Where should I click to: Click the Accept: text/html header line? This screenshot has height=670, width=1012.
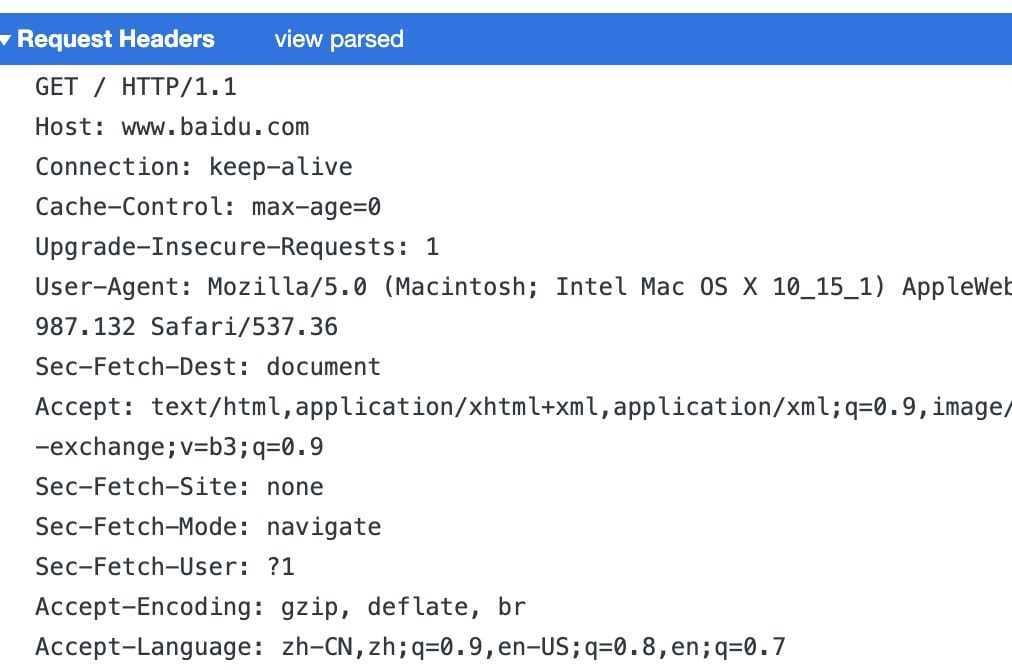523,407
